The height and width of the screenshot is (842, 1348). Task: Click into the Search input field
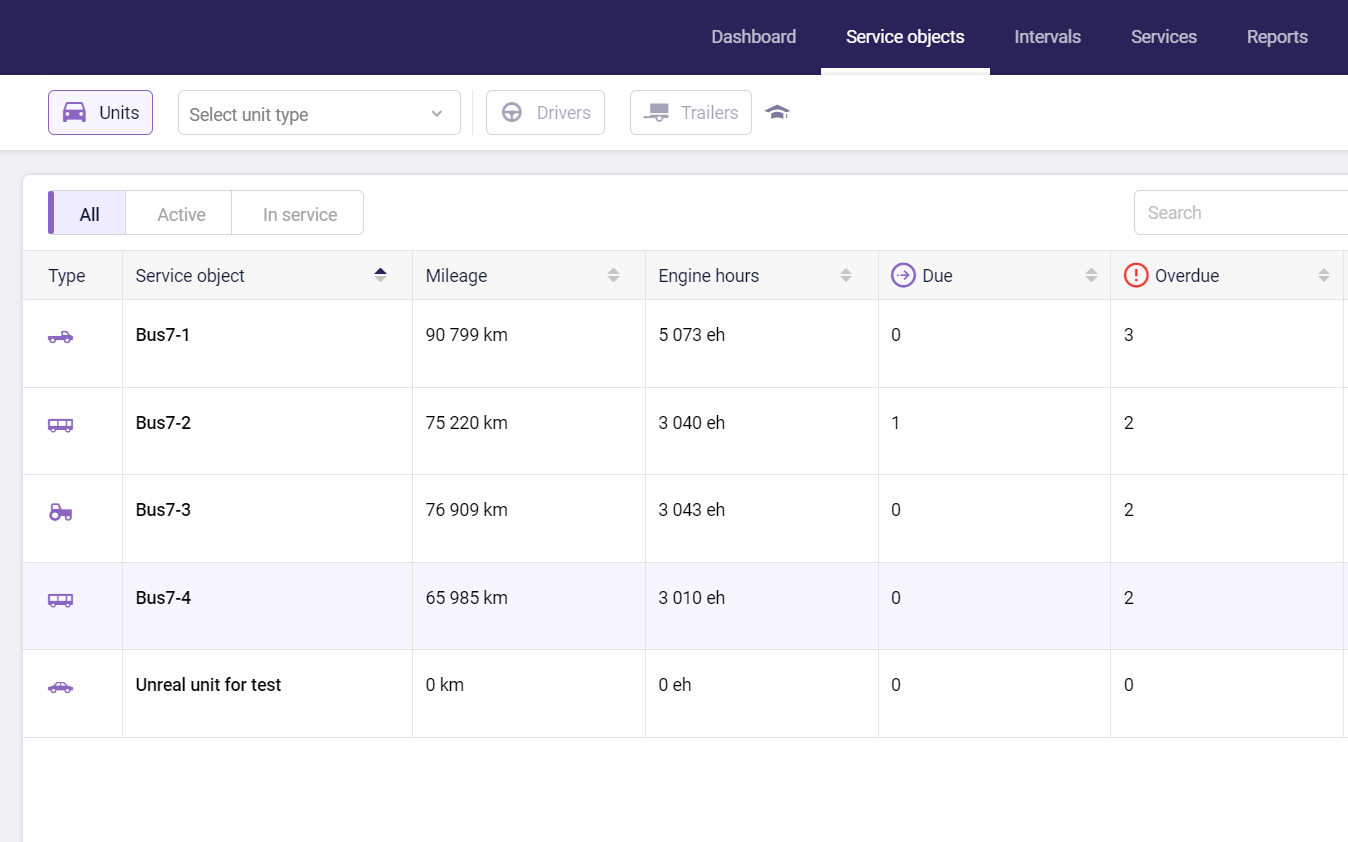click(1240, 213)
